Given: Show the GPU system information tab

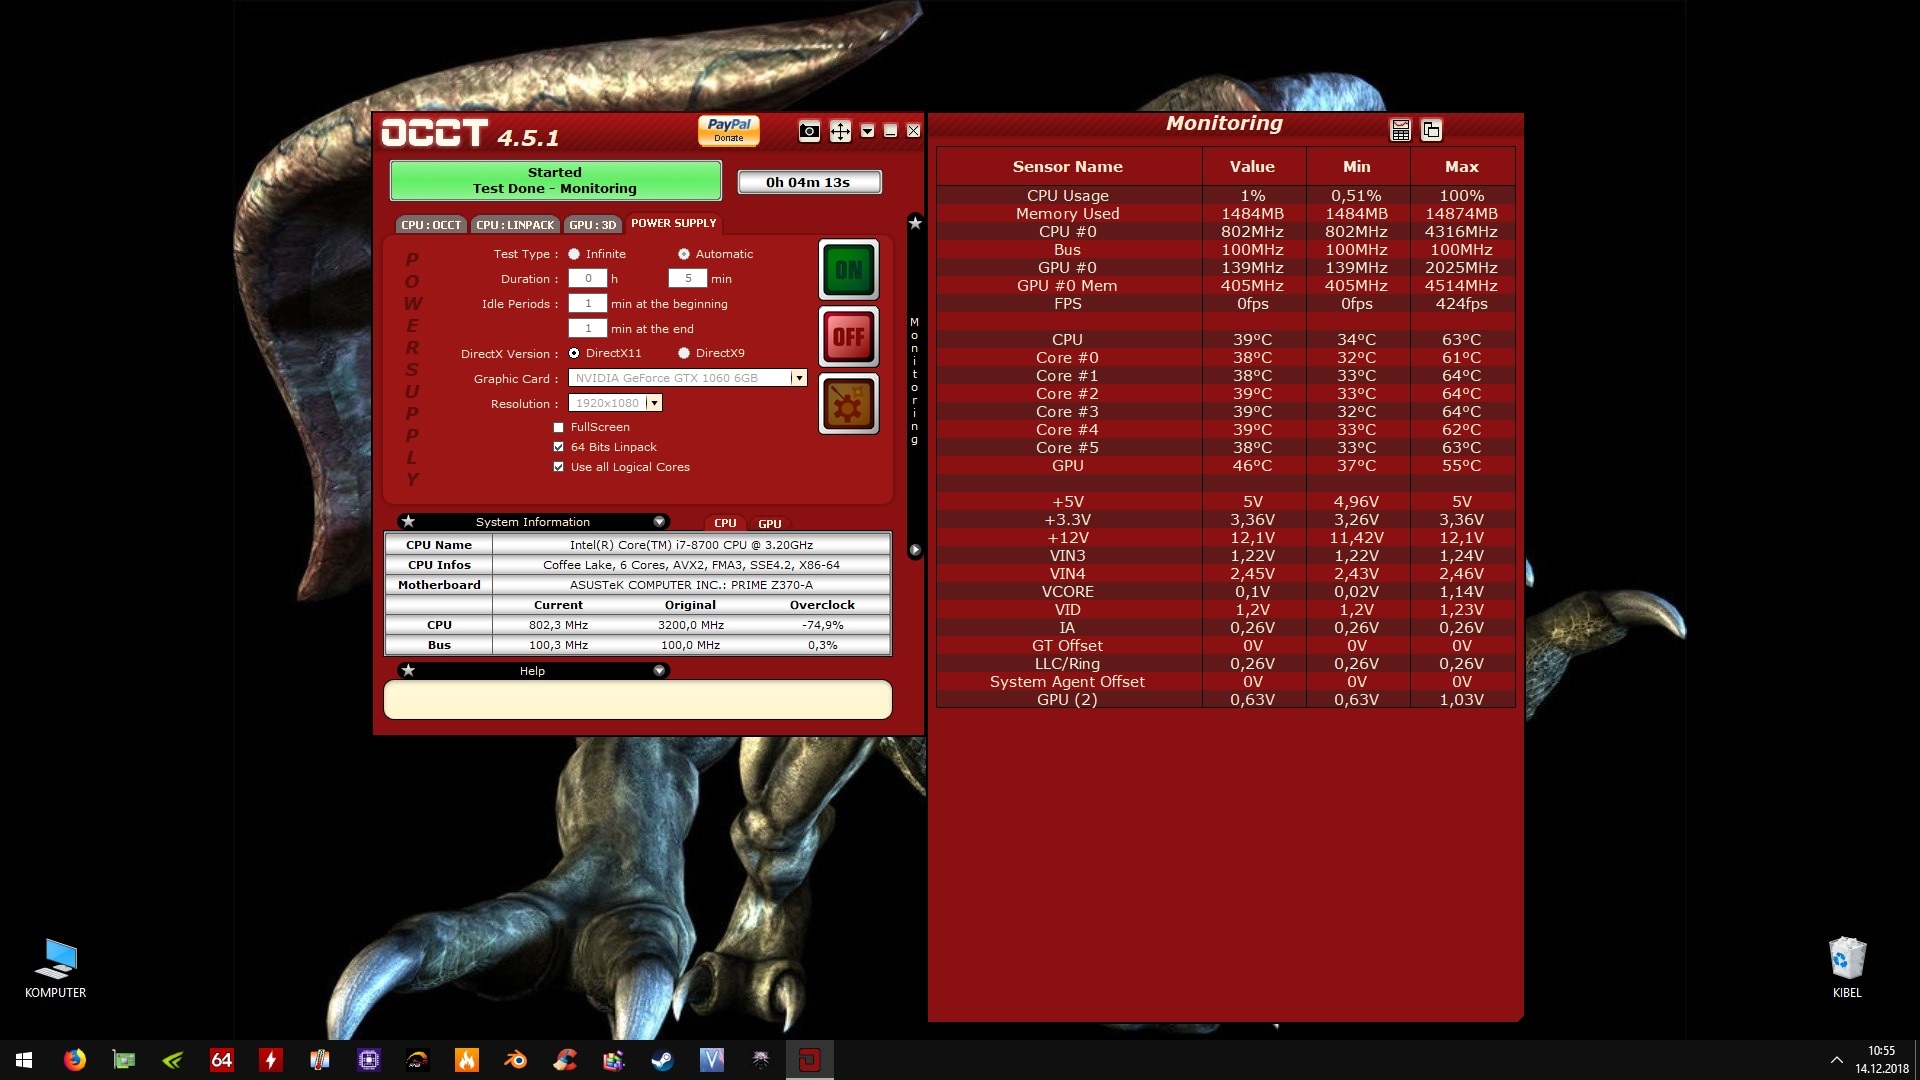Looking at the screenshot, I should (769, 523).
